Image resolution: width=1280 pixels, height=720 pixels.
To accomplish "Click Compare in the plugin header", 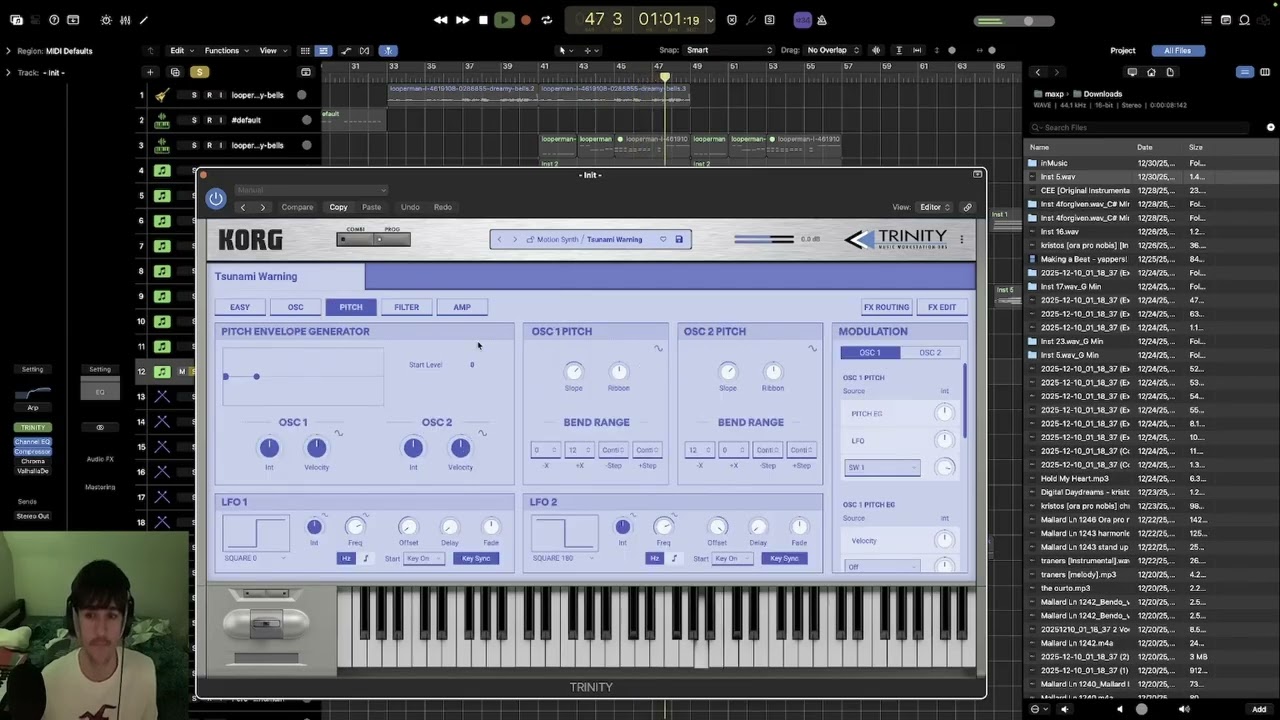I will pos(297,207).
